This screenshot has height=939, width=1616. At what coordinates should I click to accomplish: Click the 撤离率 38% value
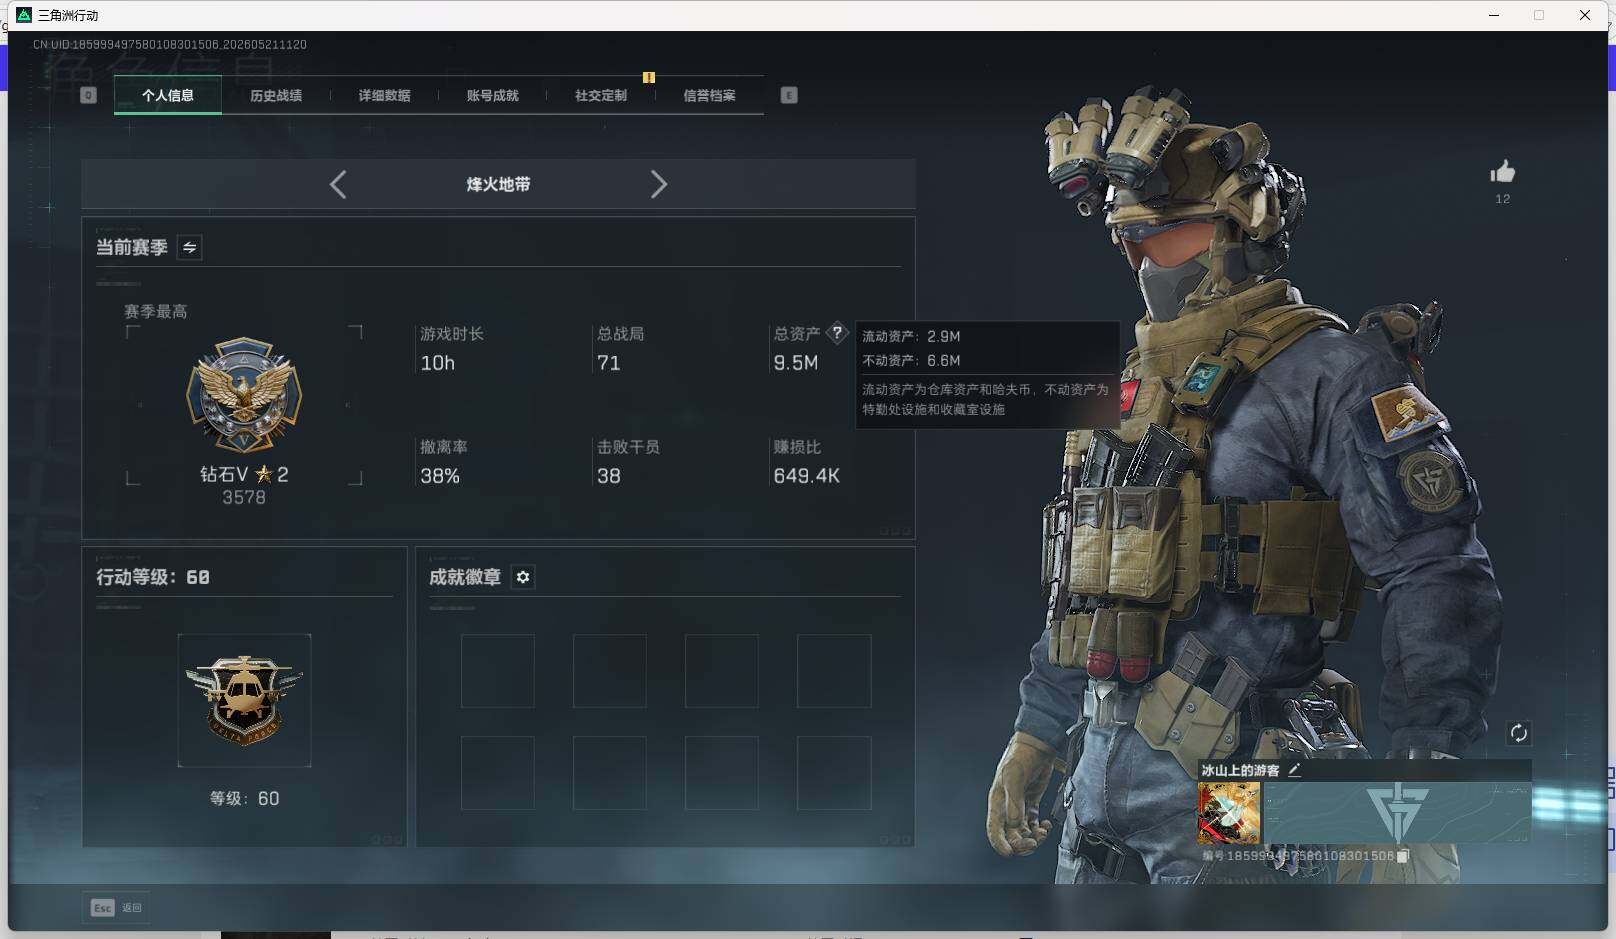point(440,476)
